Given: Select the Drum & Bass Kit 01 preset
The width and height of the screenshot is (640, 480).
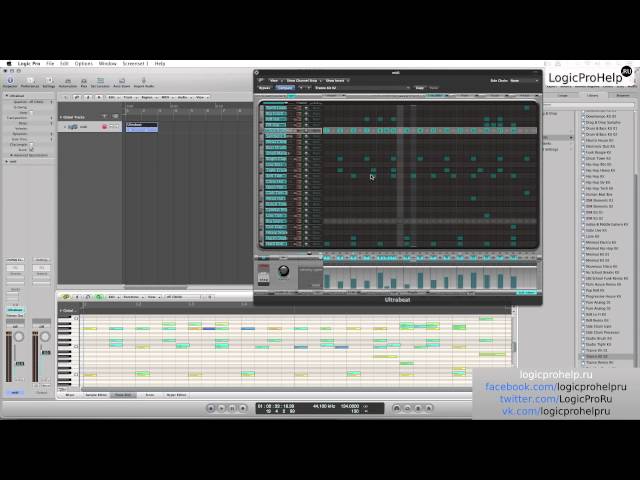Looking at the screenshot, I should [x=601, y=128].
